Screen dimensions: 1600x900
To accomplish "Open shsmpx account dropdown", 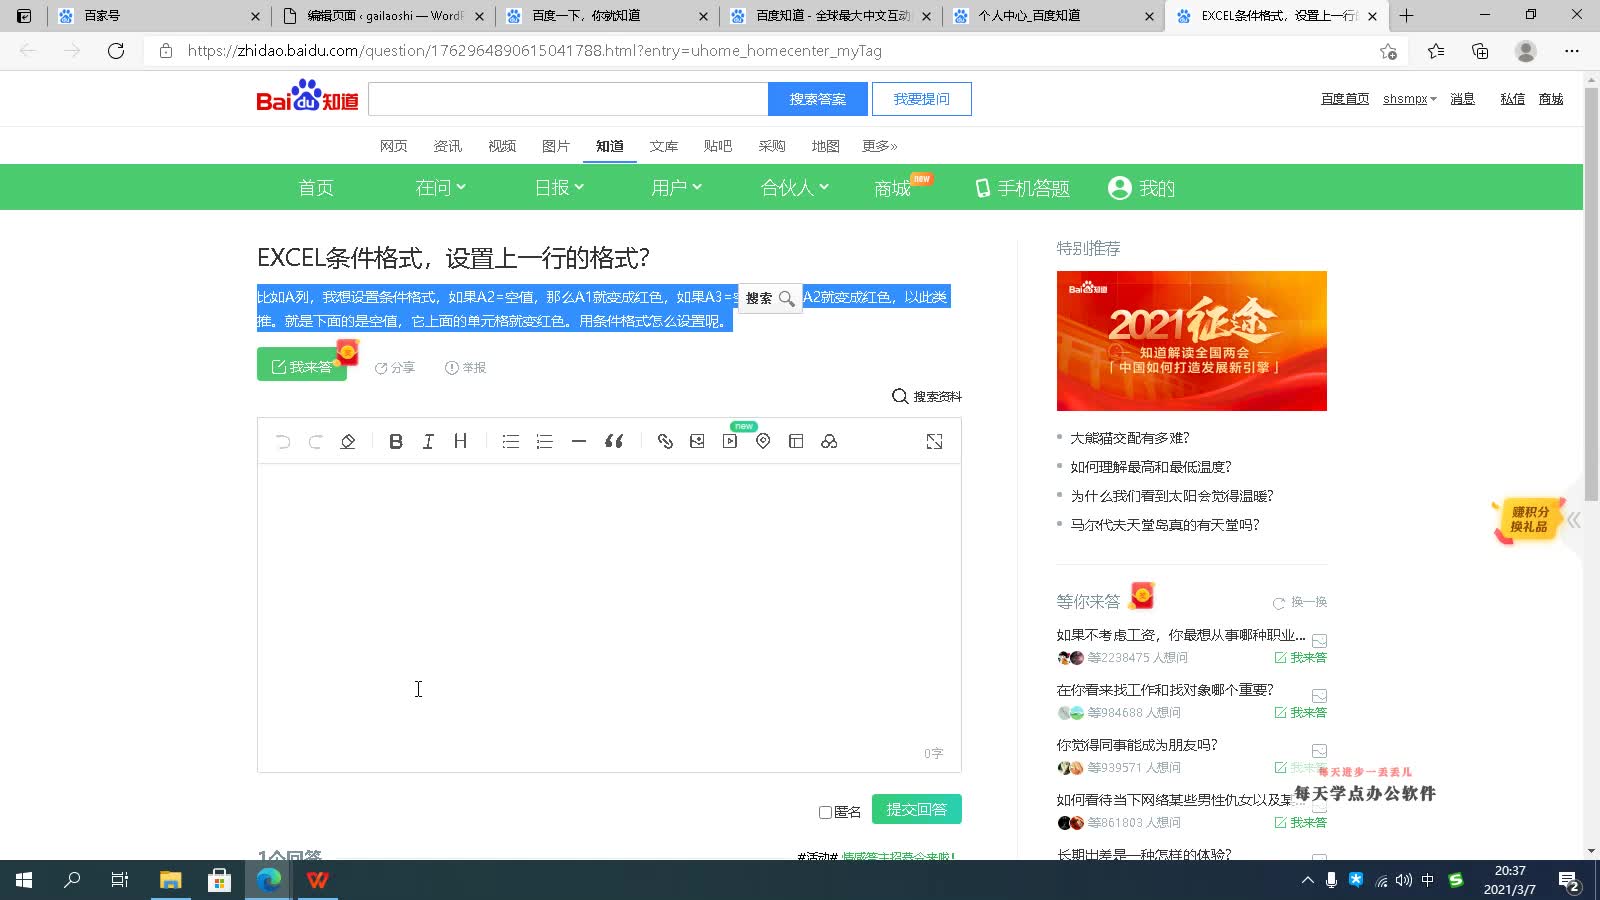I will pos(1410,99).
